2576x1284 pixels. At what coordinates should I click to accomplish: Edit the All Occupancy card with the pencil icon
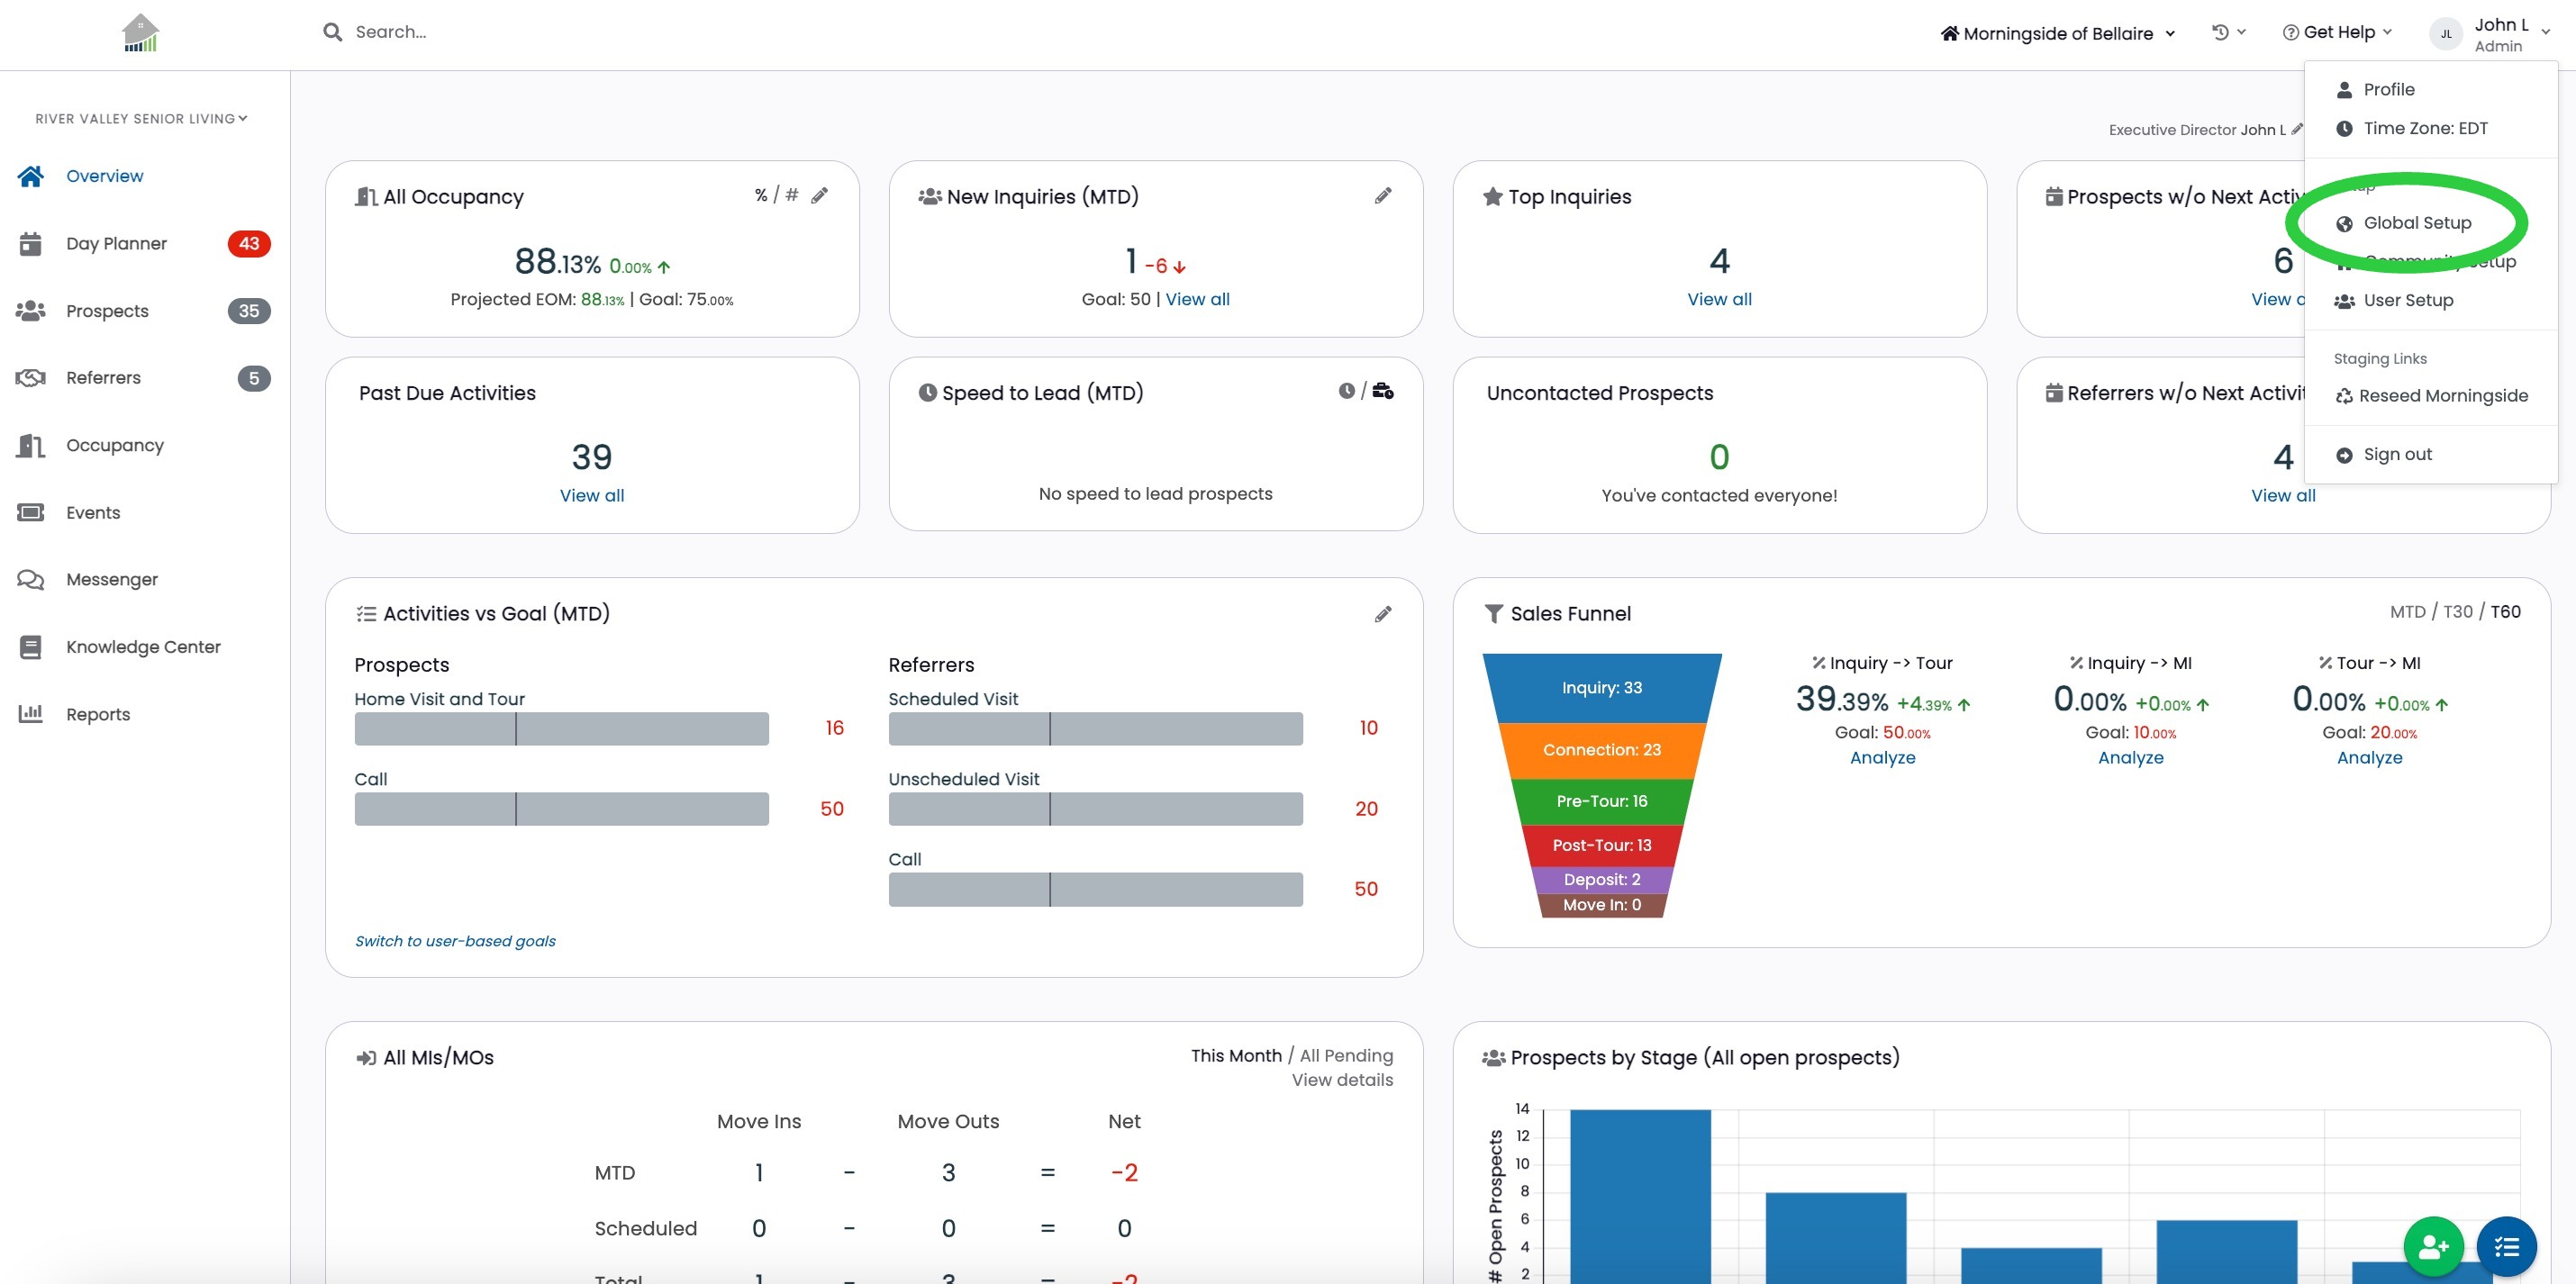(x=819, y=195)
